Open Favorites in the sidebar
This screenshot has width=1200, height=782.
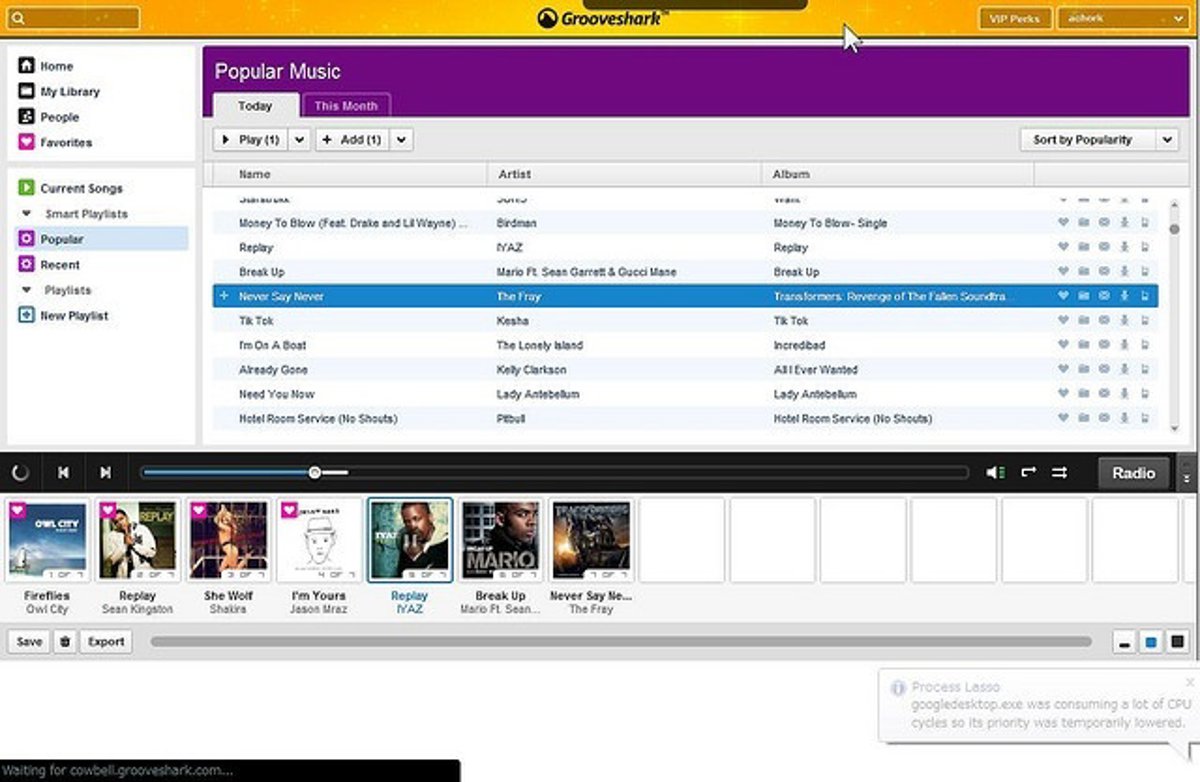point(65,143)
